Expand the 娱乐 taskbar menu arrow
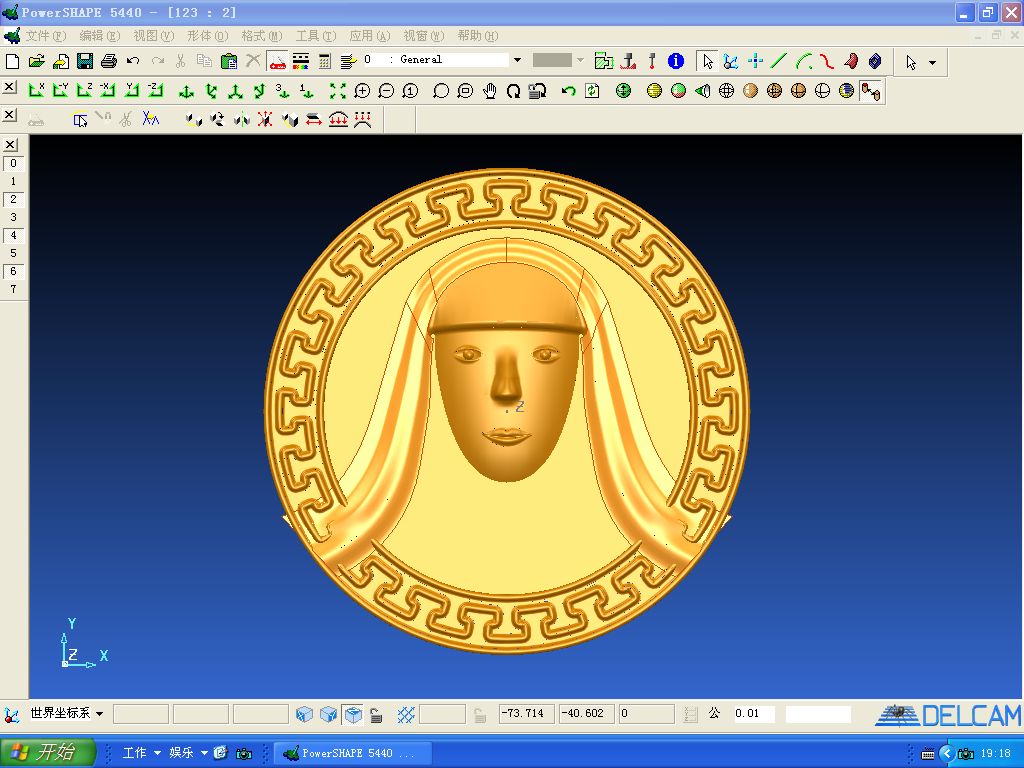 (204, 753)
